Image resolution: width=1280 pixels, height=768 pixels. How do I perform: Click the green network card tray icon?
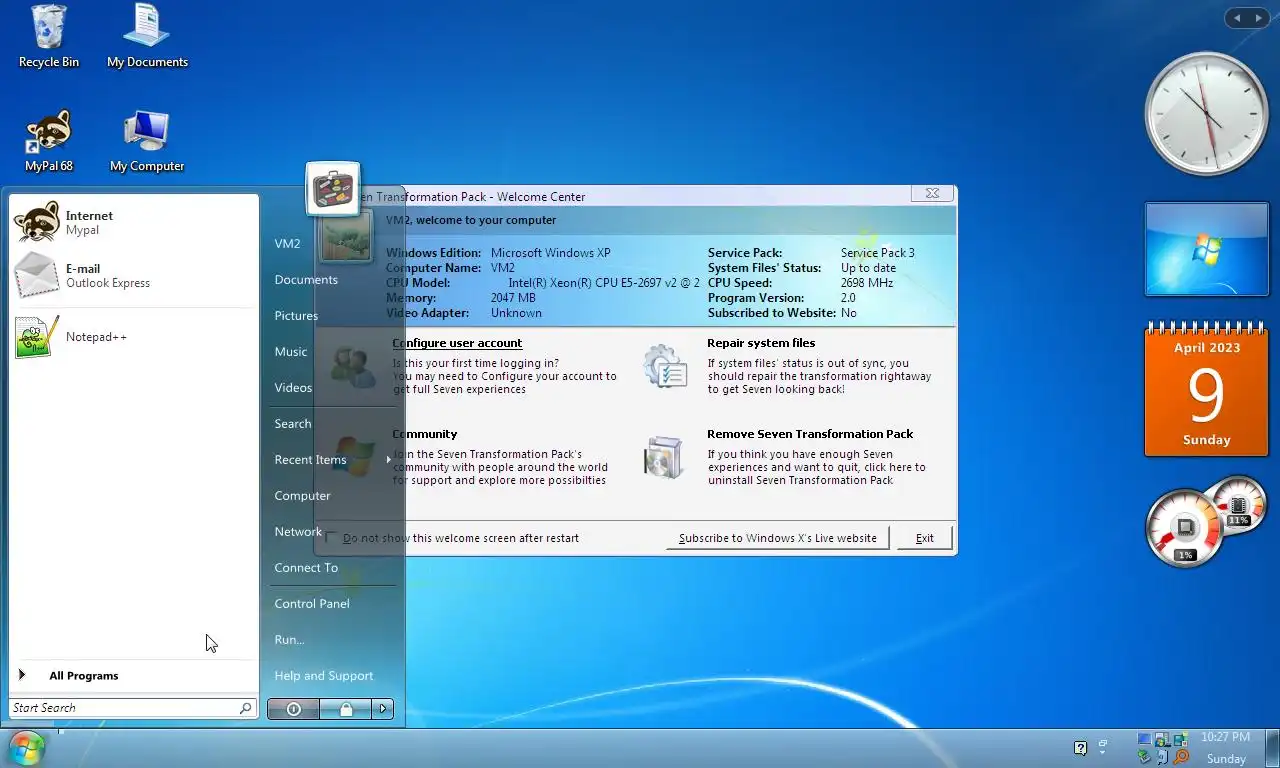[1144, 757]
